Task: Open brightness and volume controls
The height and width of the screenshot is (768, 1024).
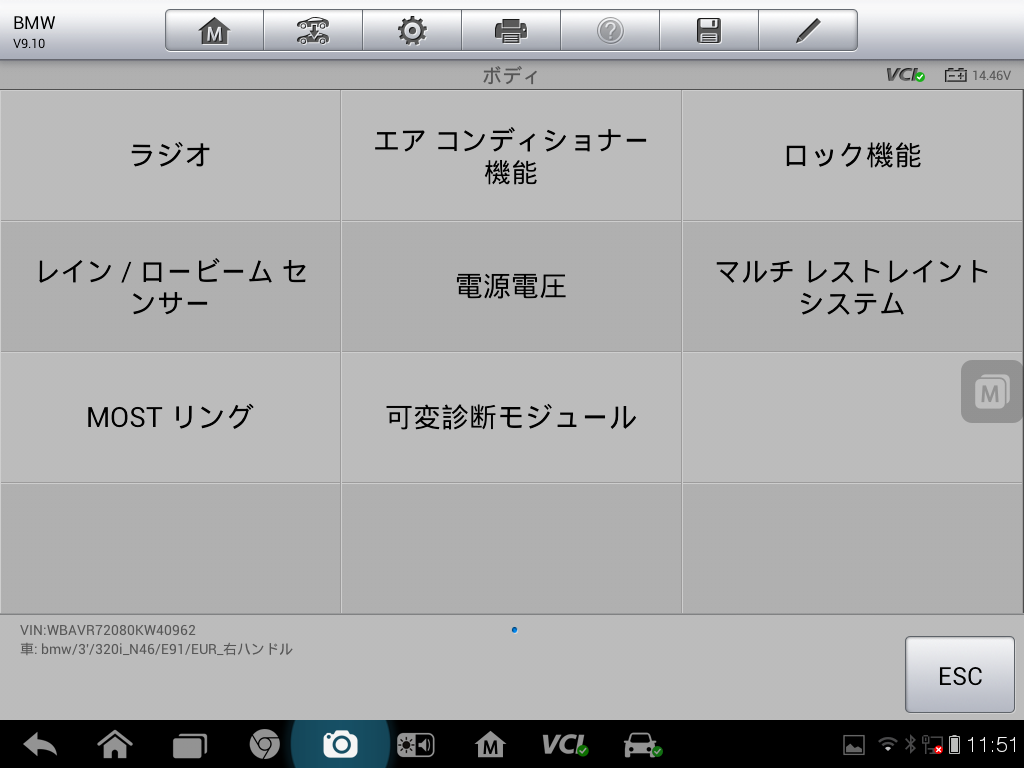Action: (x=414, y=742)
